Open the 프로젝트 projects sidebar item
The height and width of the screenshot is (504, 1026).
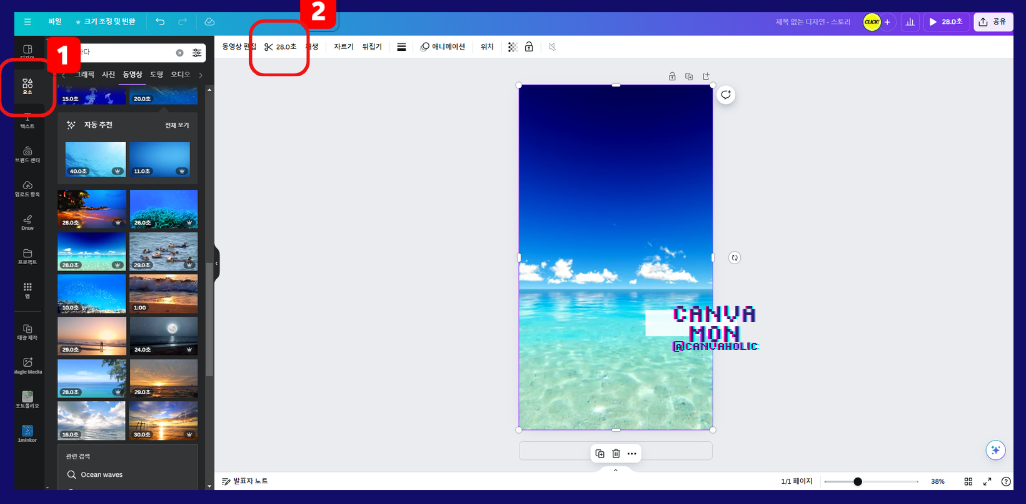click(x=27, y=257)
